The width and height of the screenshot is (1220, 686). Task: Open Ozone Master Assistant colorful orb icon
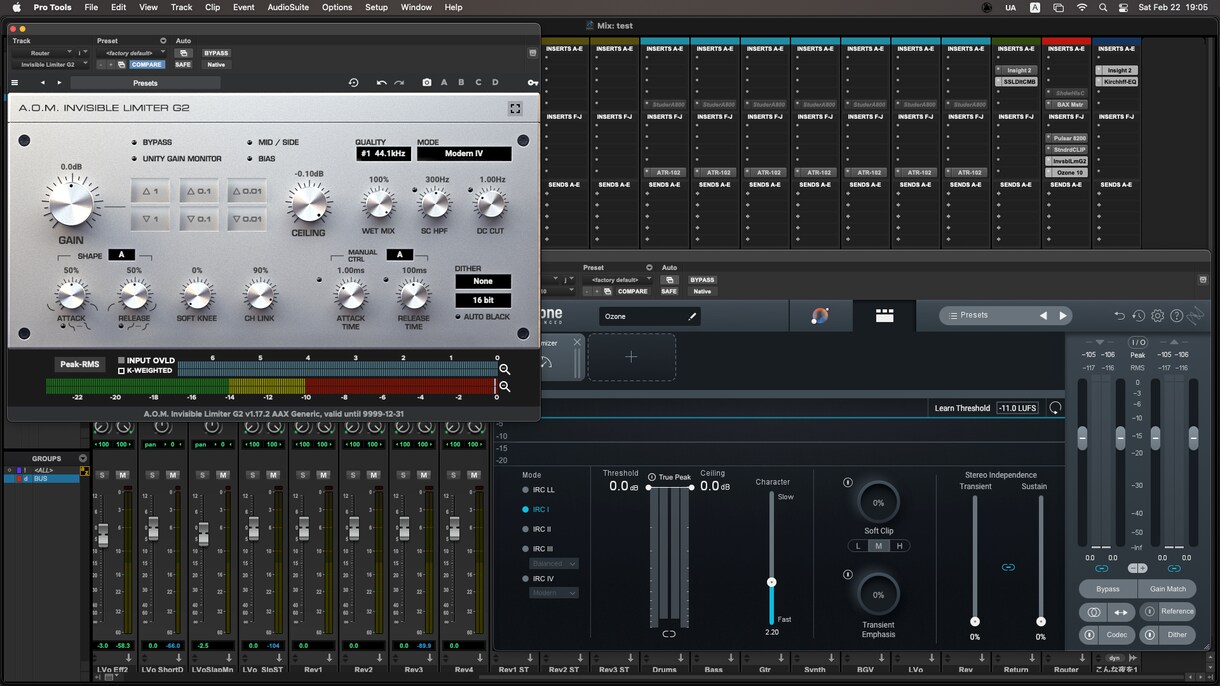coord(820,316)
